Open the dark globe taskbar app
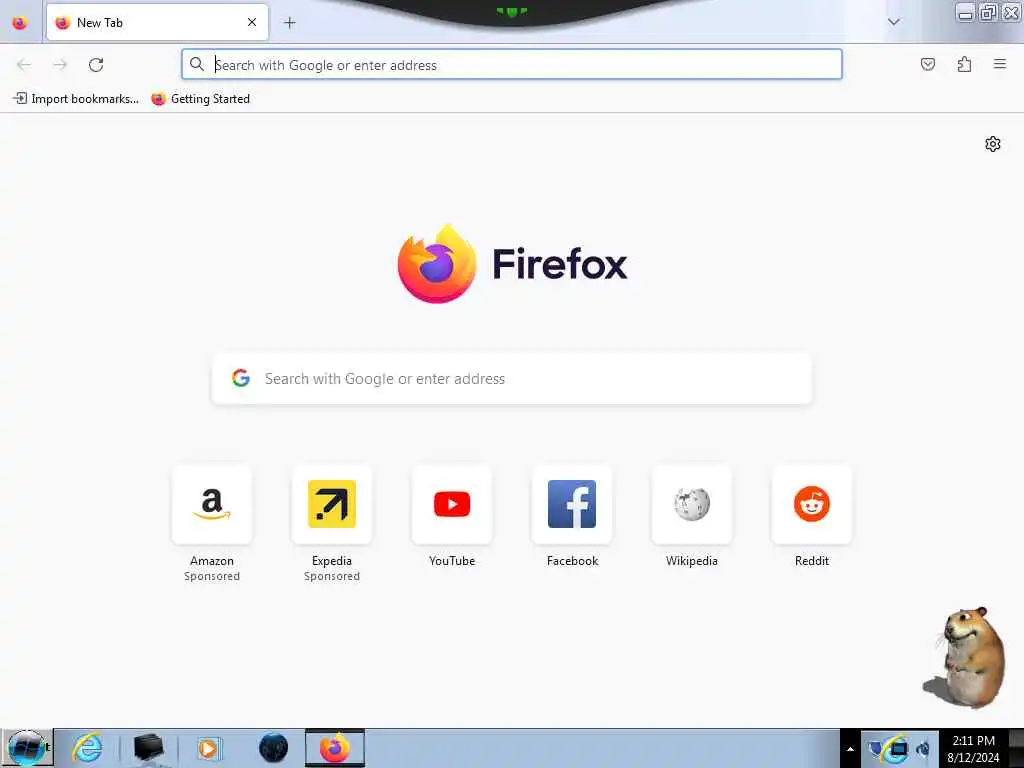This screenshot has height=768, width=1024. (x=273, y=748)
